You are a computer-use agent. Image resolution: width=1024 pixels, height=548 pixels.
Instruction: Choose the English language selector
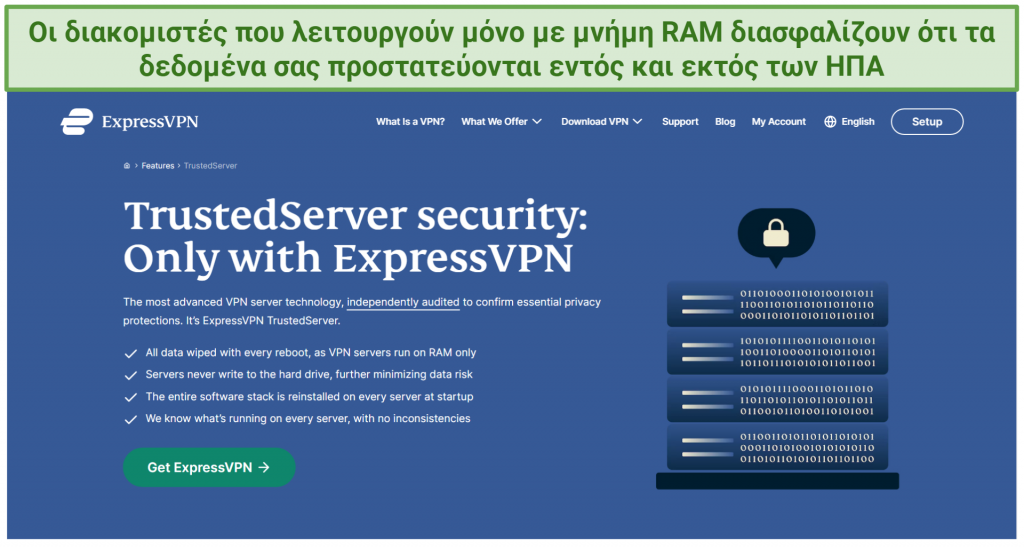[x=849, y=121]
